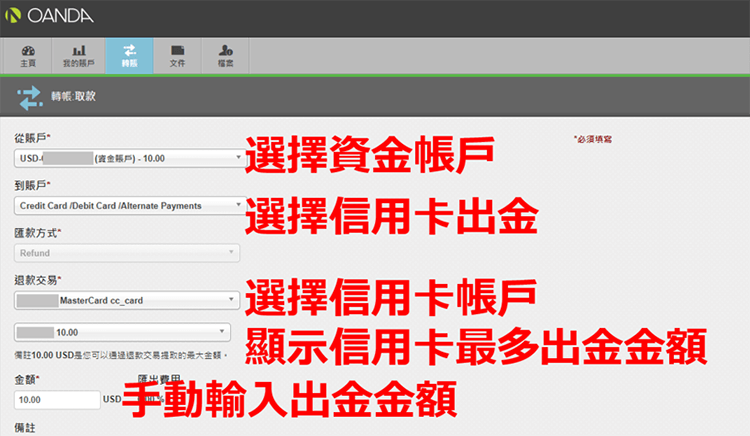
Task: Open the 主頁 home tab
Action: (x=28, y=56)
